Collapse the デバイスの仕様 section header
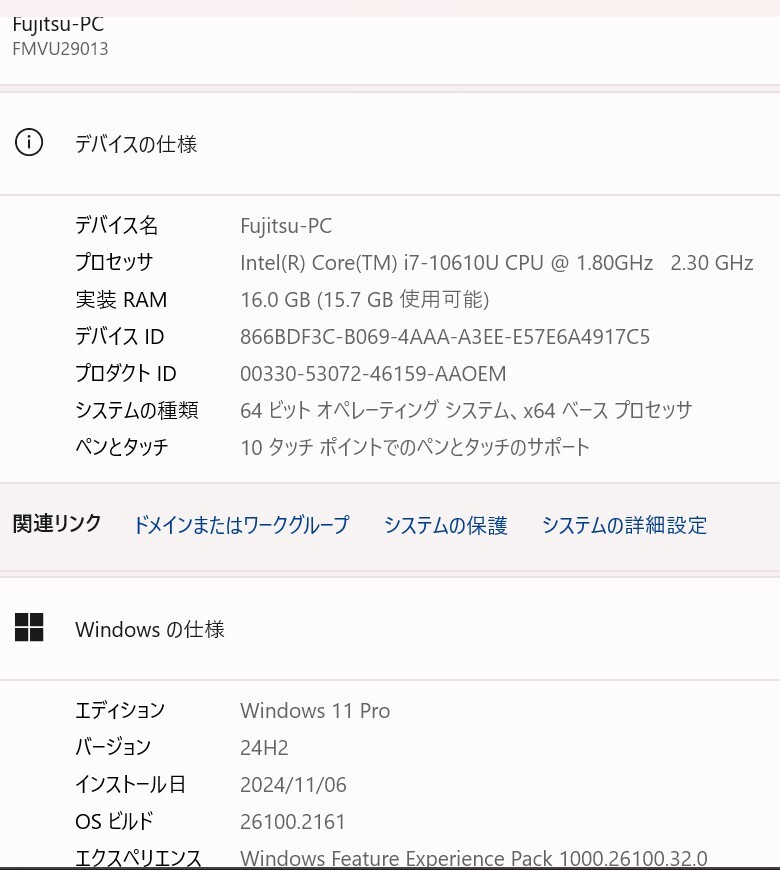780x870 pixels. [390, 144]
